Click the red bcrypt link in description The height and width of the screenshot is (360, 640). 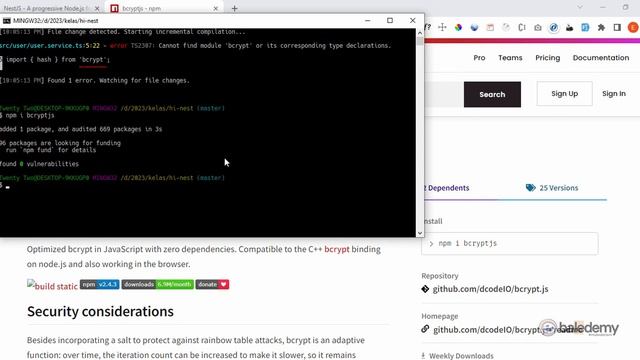[x=337, y=249]
